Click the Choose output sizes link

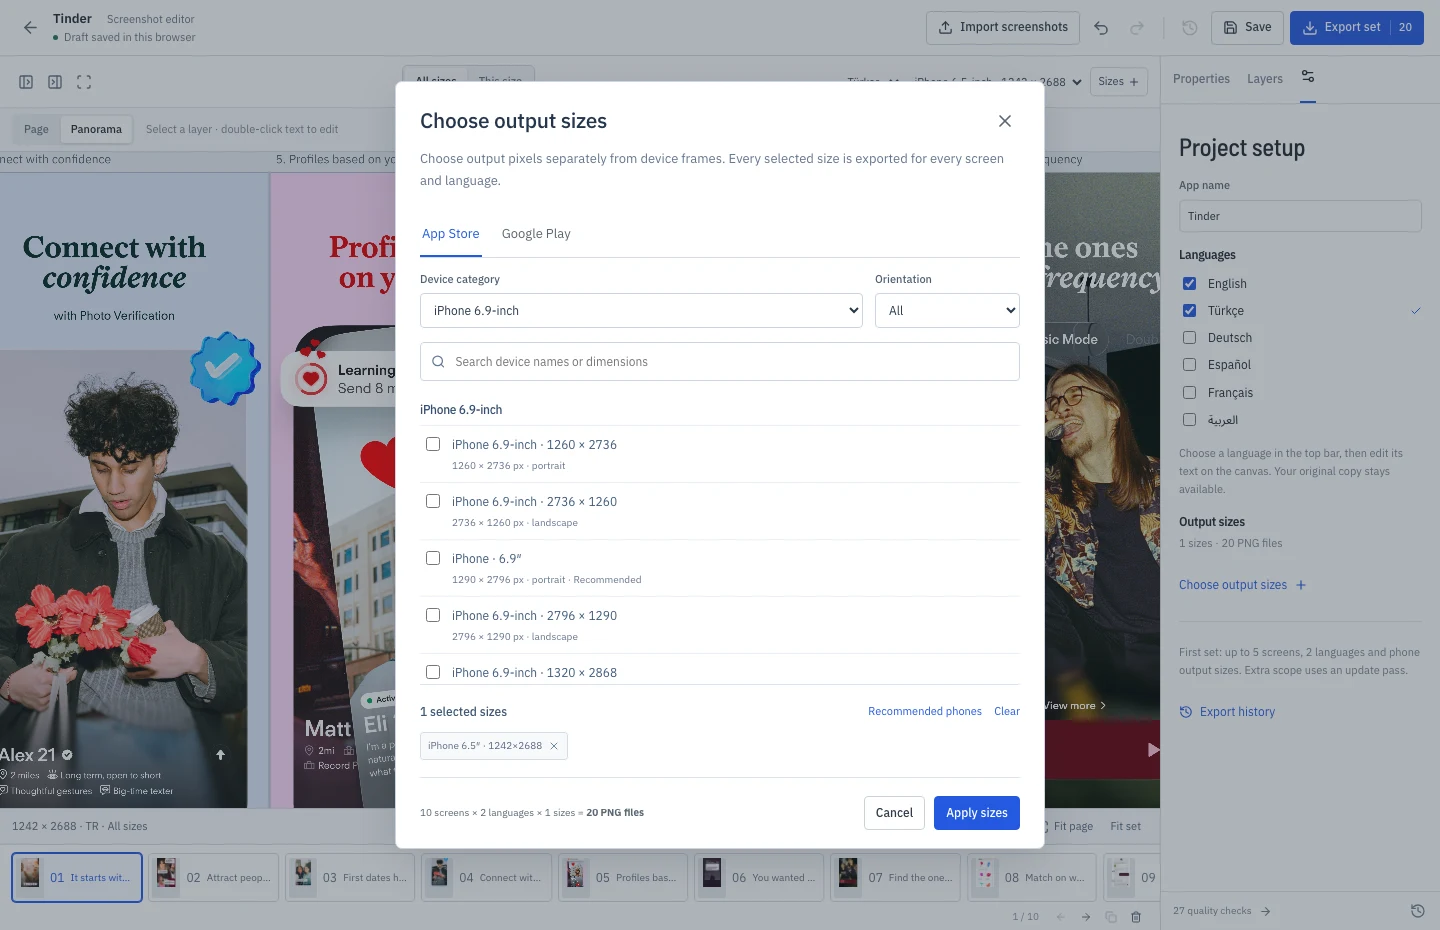pyautogui.click(x=1242, y=585)
